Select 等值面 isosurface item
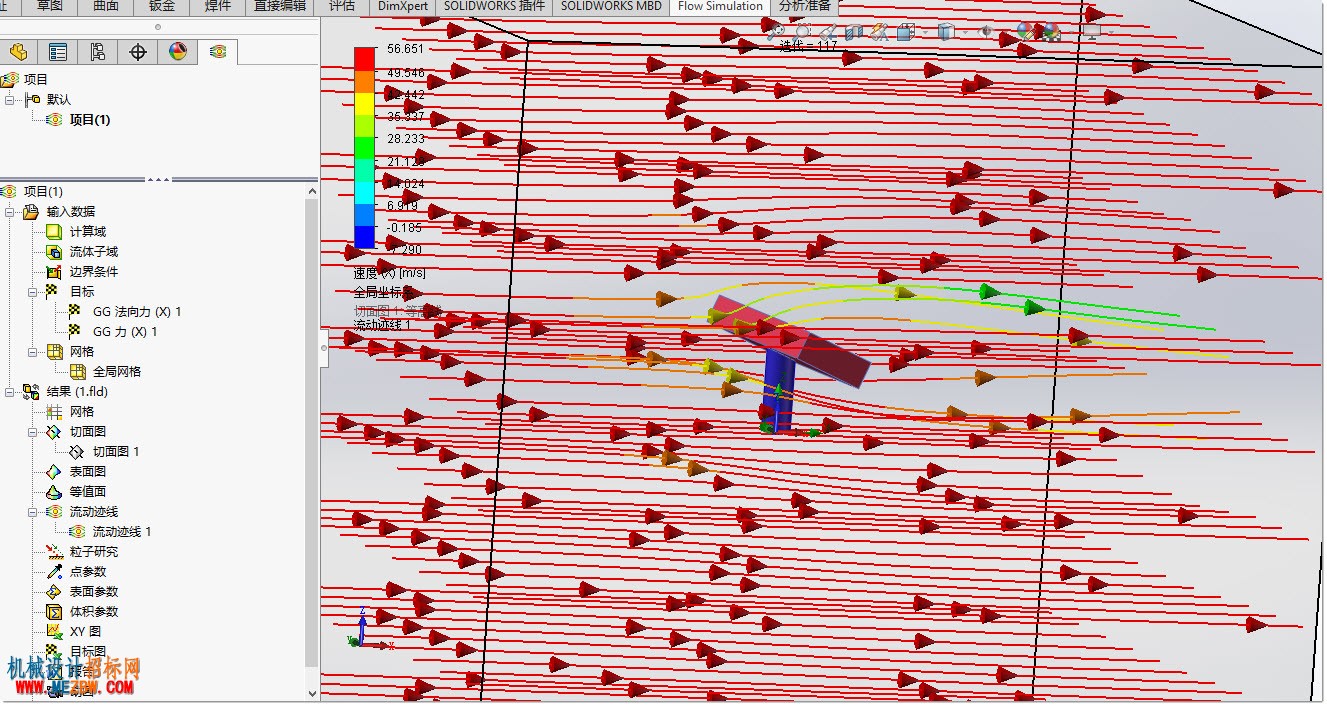 coord(87,492)
